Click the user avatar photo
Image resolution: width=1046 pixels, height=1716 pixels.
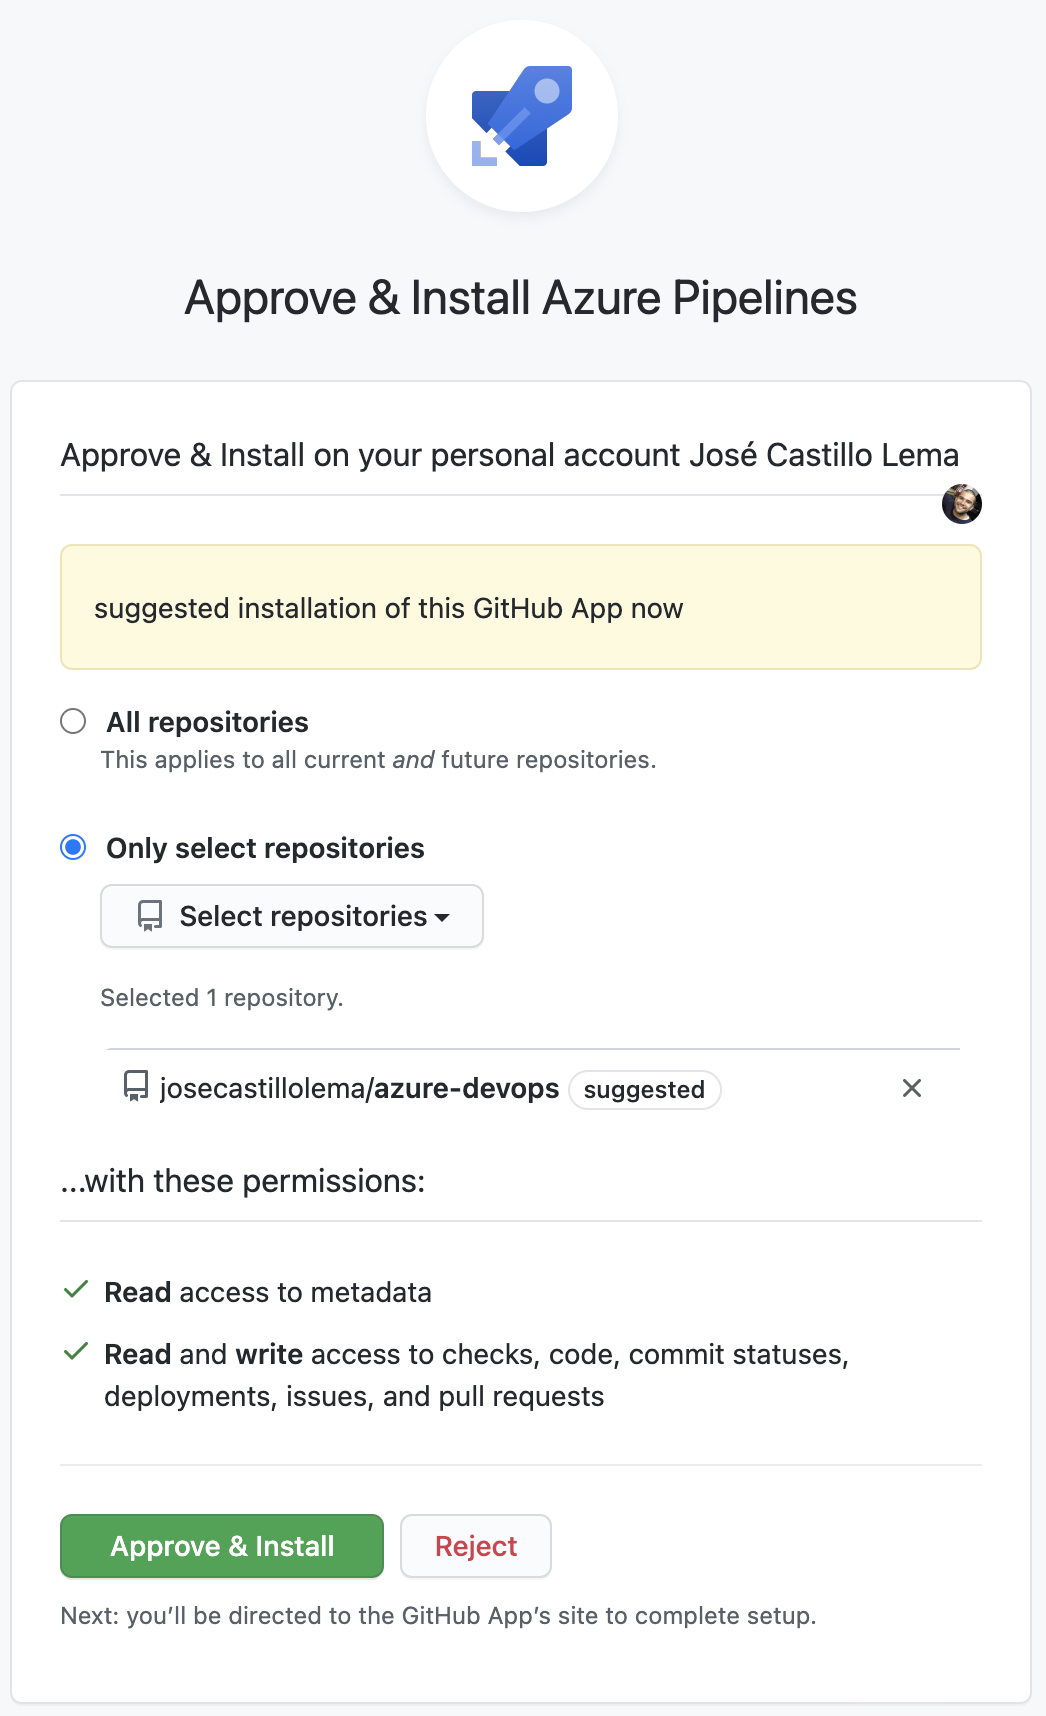(962, 504)
